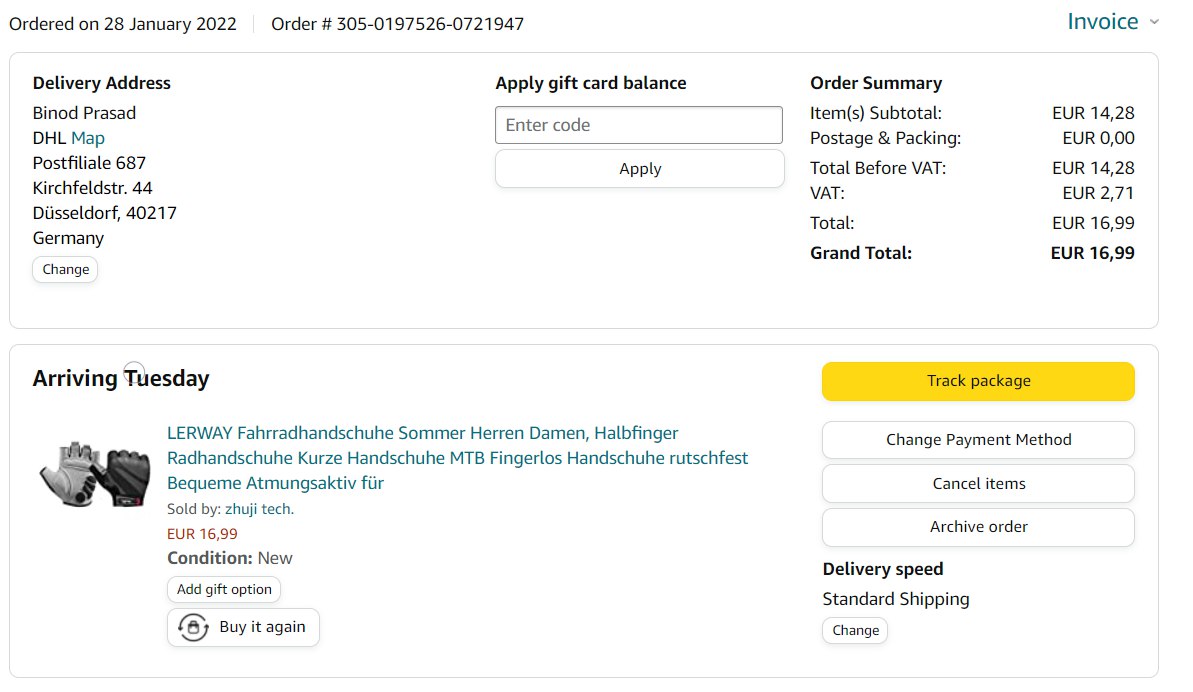1193x692 pixels.
Task: Click the Arriving Tuesday heading
Action: coord(121,378)
